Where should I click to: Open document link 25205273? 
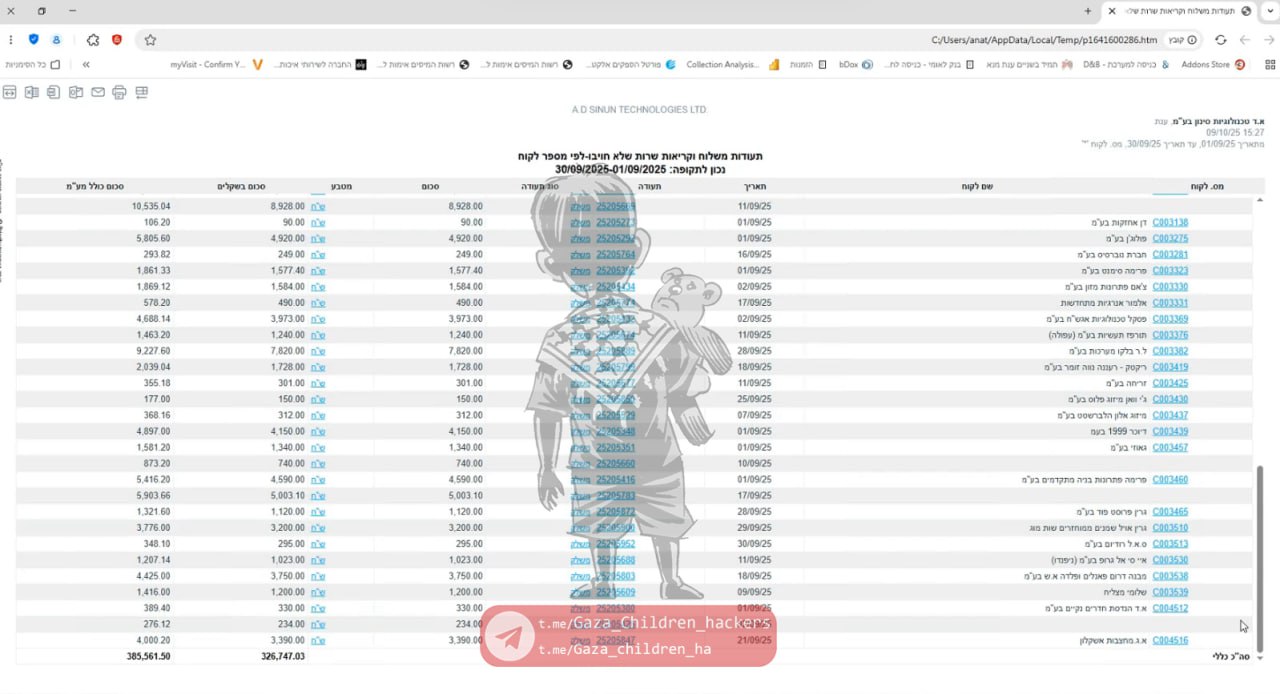[615, 223]
